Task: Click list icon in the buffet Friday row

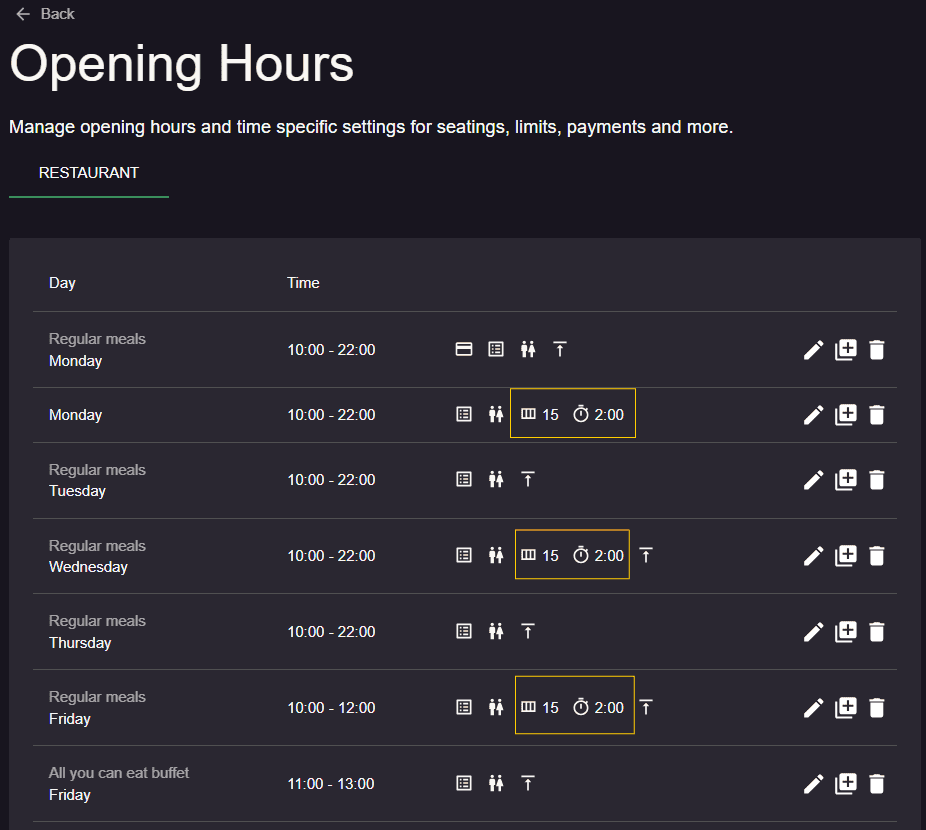Action: (x=464, y=783)
